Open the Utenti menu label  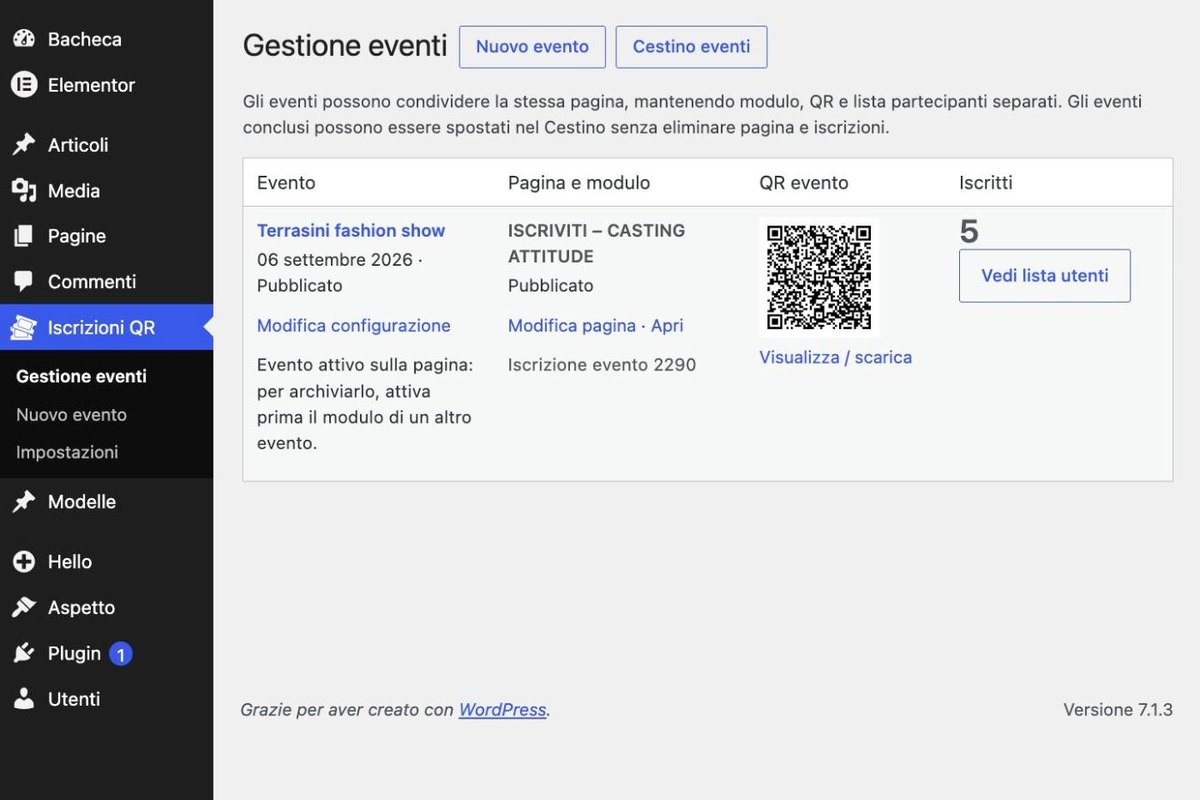click(74, 699)
